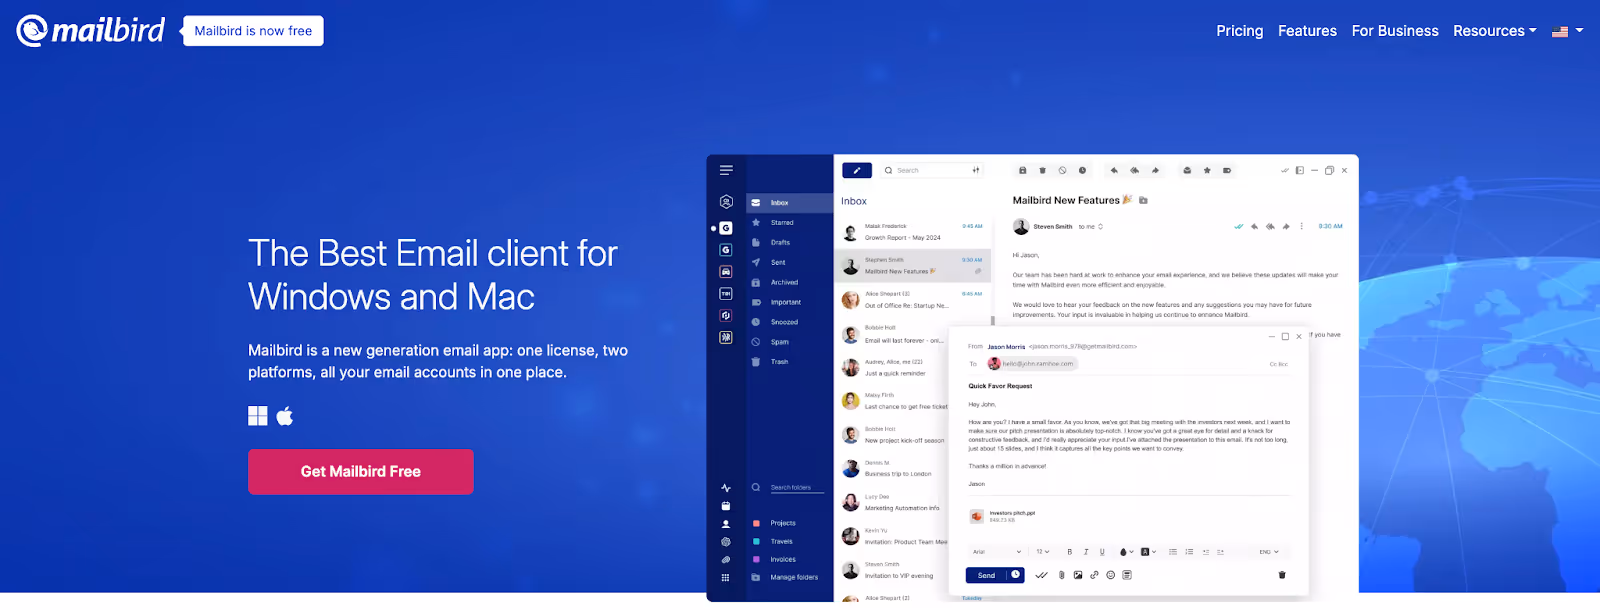Open the 'Growth Report - May 2024' email
Image resolution: width=1600 pixels, height=610 pixels.
point(912,232)
